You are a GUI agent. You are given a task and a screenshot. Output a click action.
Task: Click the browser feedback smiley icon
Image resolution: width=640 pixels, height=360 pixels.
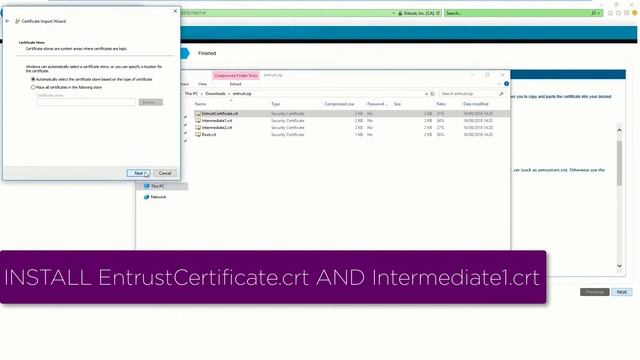[x=635, y=13]
